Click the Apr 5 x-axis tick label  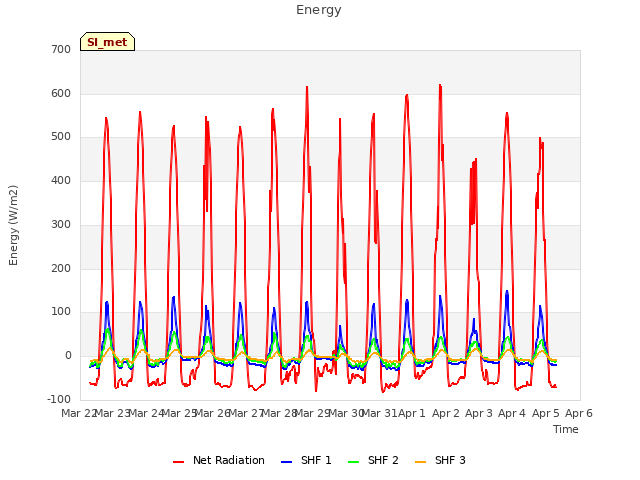tap(545, 413)
